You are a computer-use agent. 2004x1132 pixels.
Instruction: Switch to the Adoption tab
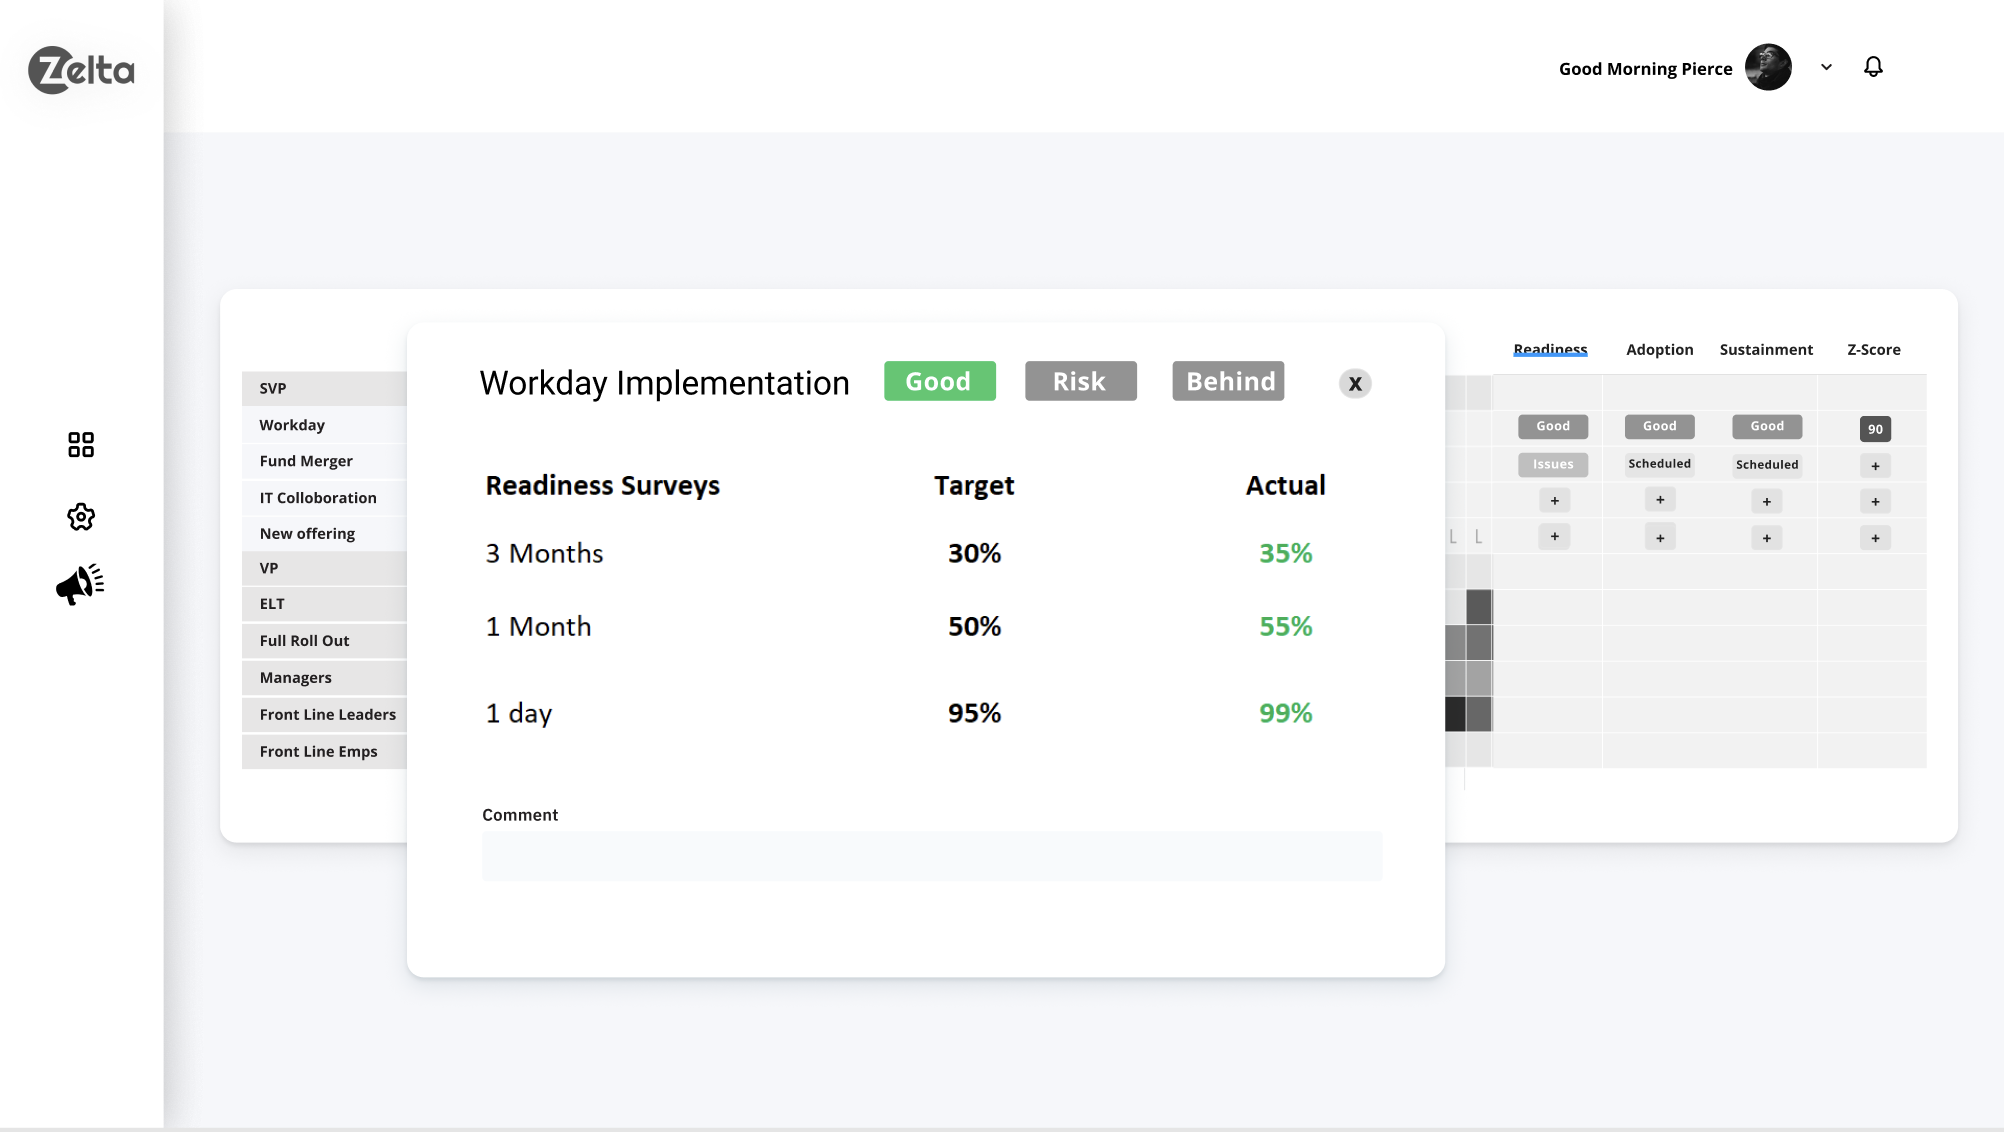coord(1659,350)
